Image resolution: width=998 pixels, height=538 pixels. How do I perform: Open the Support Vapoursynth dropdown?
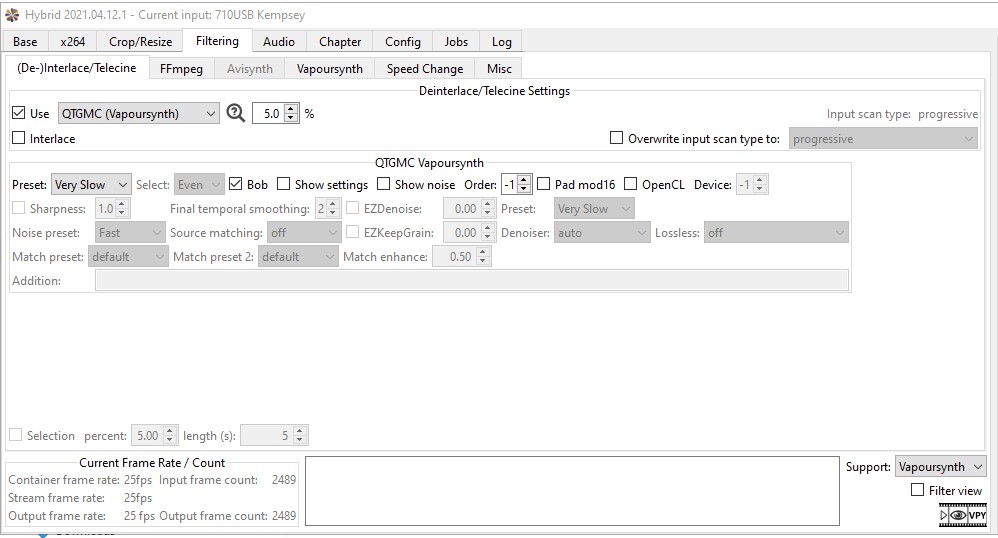(940, 467)
